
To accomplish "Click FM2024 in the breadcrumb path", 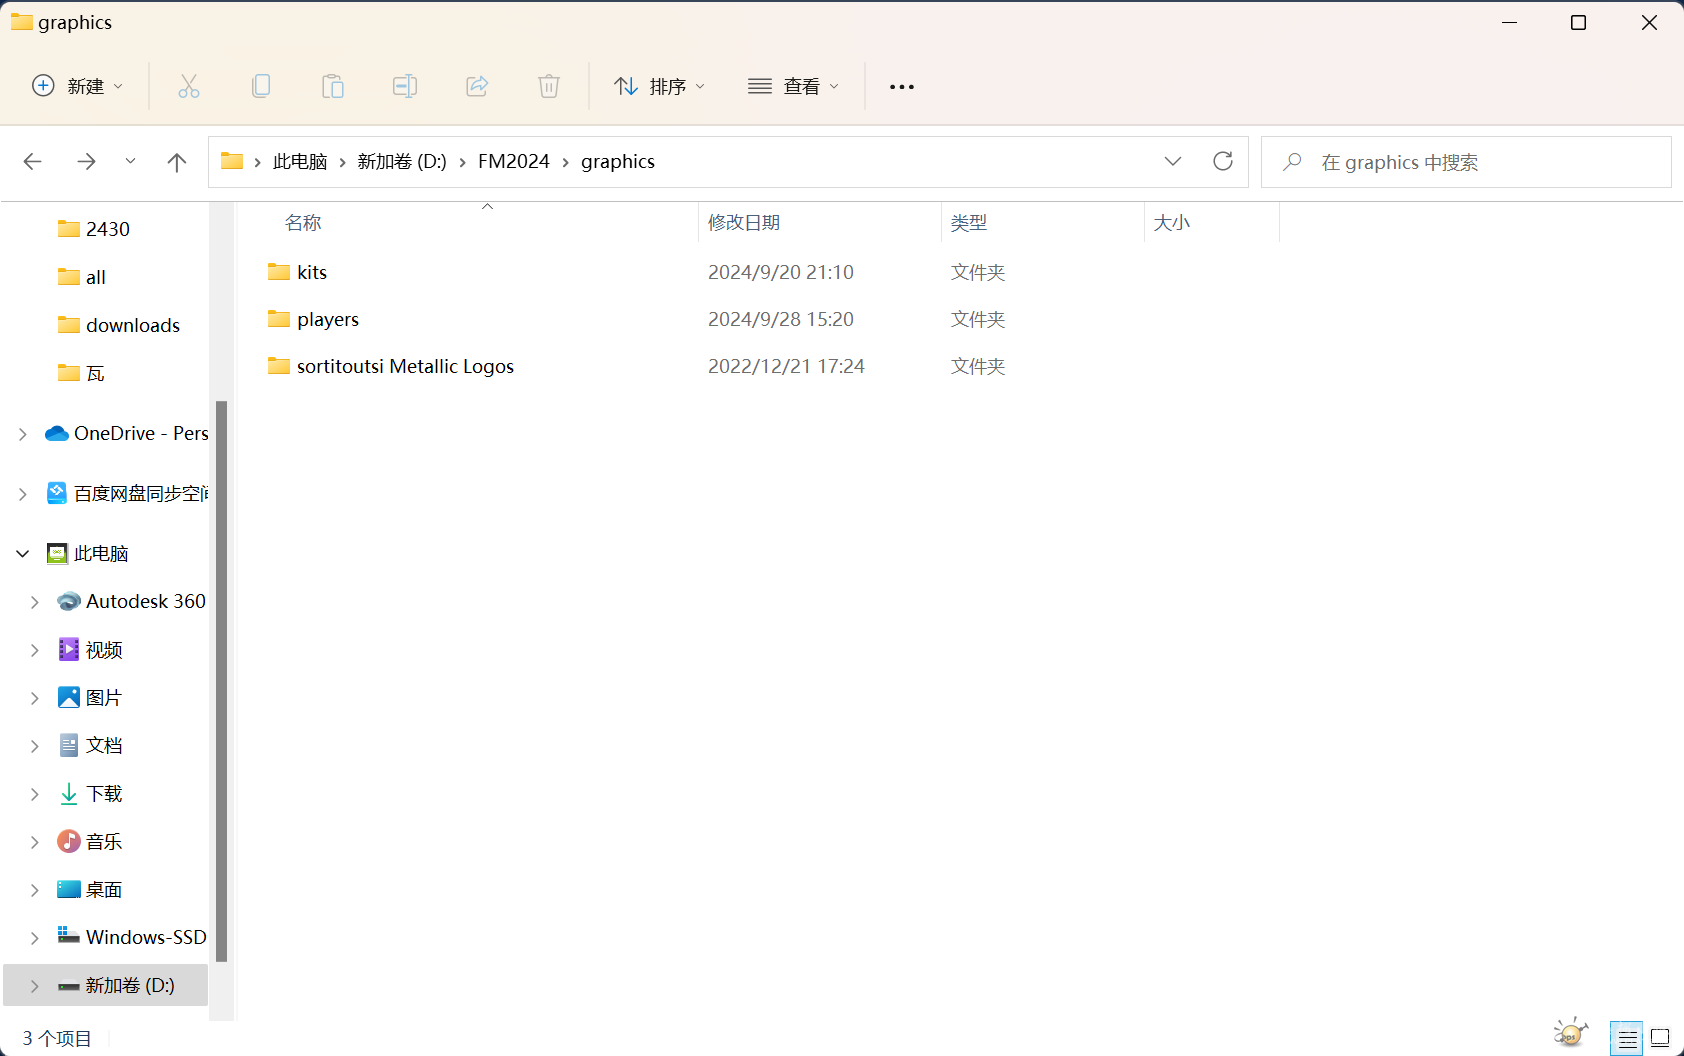I will coord(513,161).
